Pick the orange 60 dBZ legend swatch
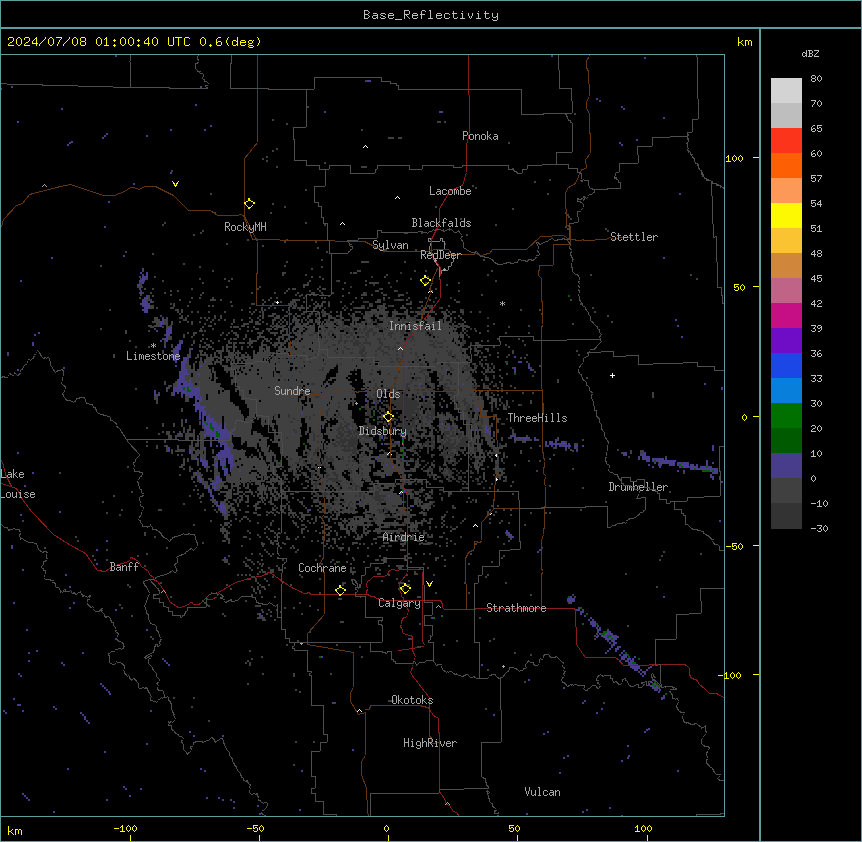 pos(786,165)
